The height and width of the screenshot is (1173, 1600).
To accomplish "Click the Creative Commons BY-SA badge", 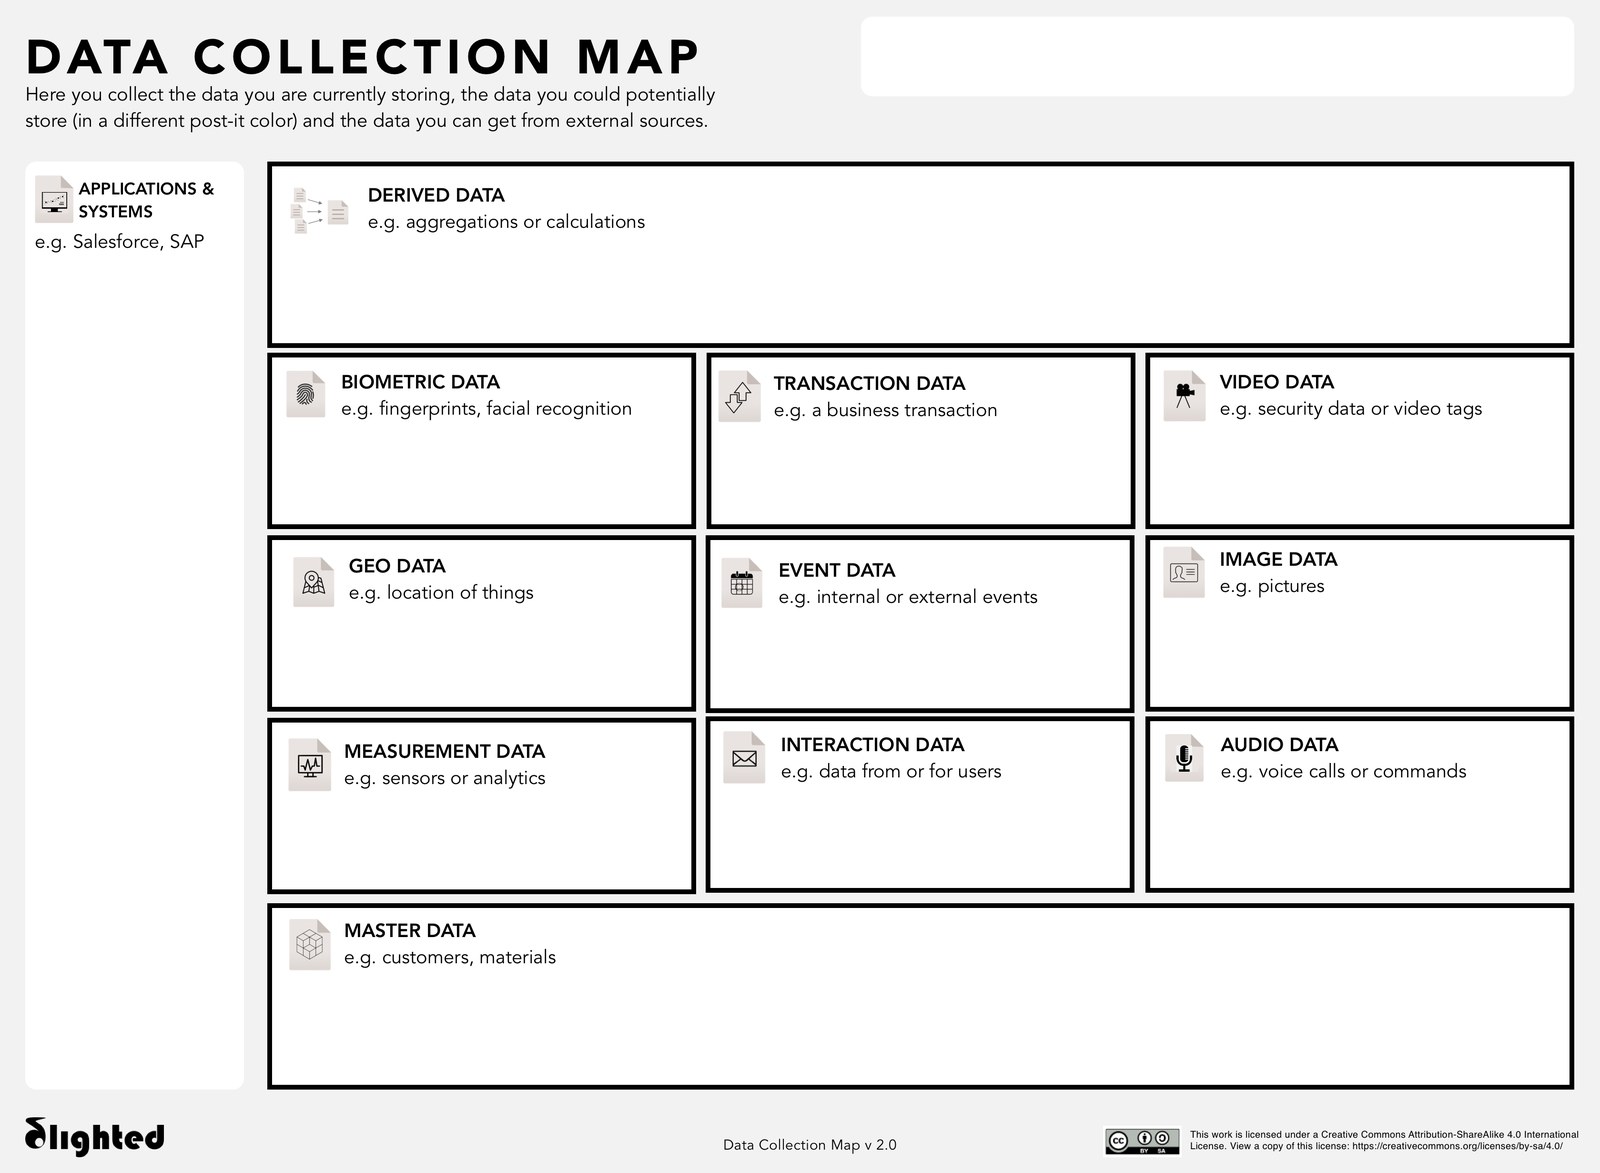I will pyautogui.click(x=1142, y=1141).
